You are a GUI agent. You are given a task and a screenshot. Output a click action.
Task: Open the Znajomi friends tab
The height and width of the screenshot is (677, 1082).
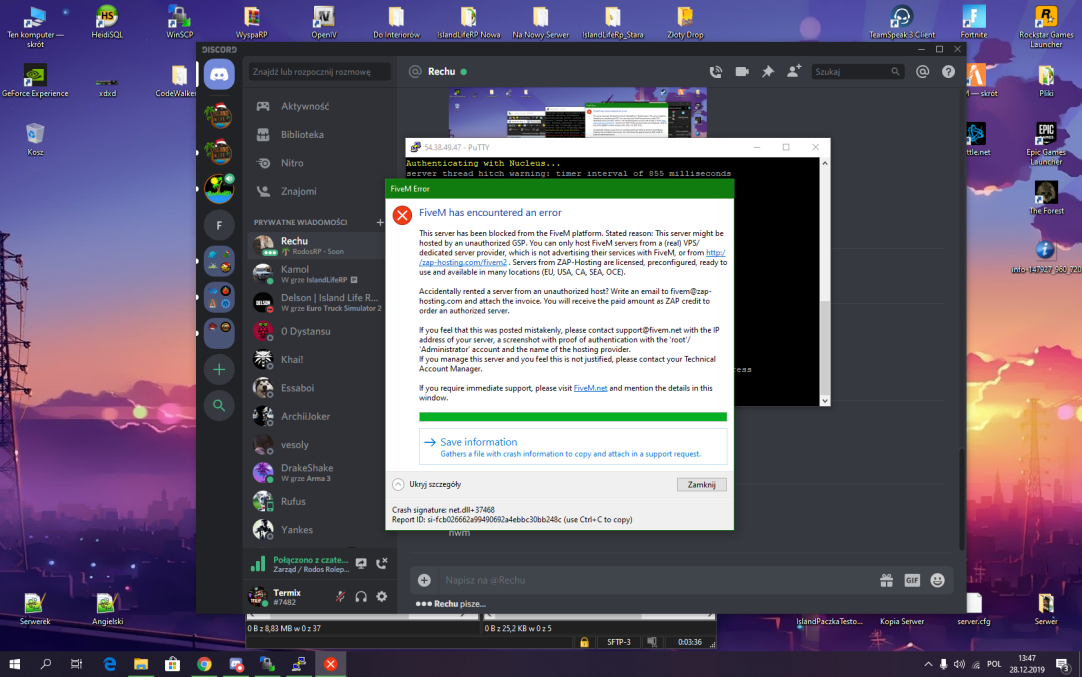pos(298,191)
